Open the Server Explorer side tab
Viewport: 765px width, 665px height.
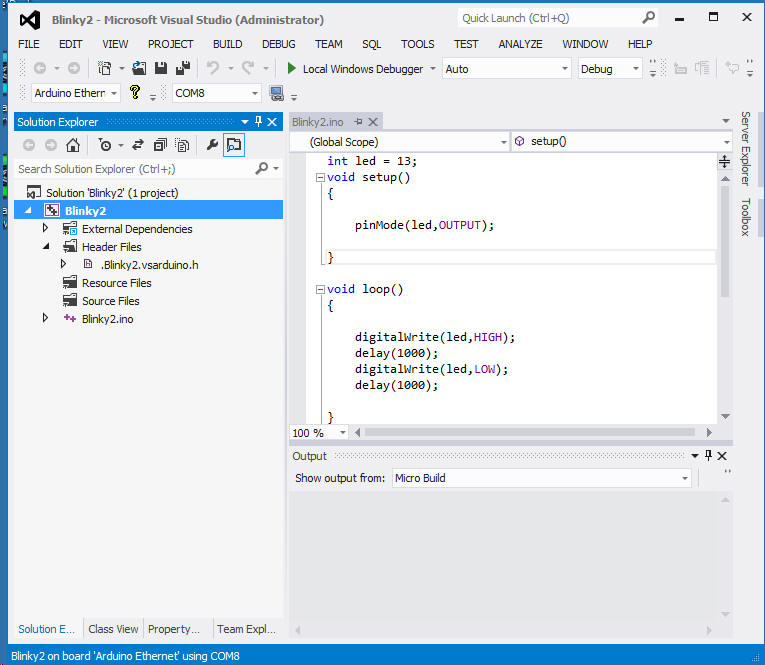tap(745, 148)
